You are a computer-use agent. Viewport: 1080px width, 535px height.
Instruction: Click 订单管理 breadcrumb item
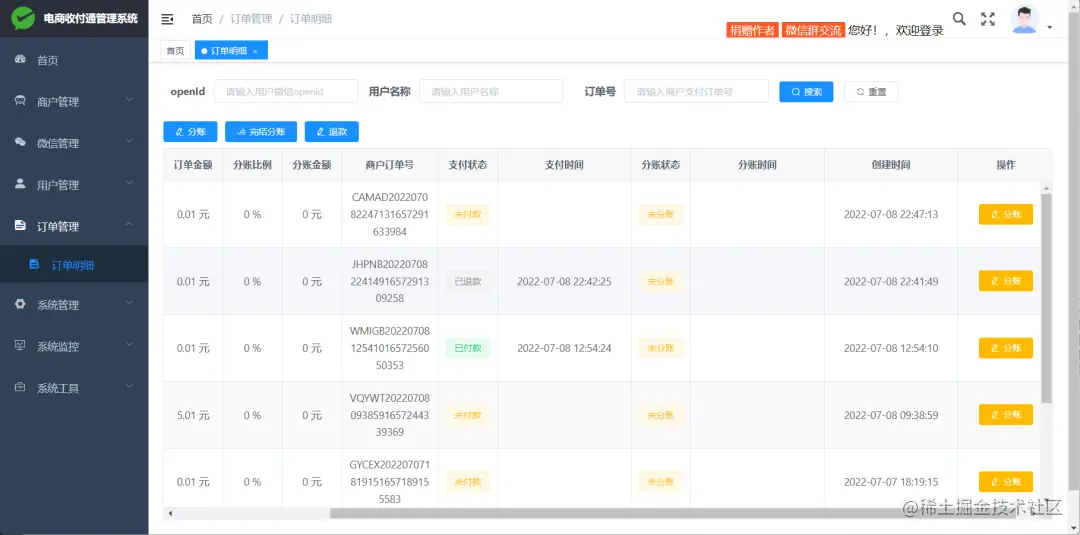[x=251, y=19]
